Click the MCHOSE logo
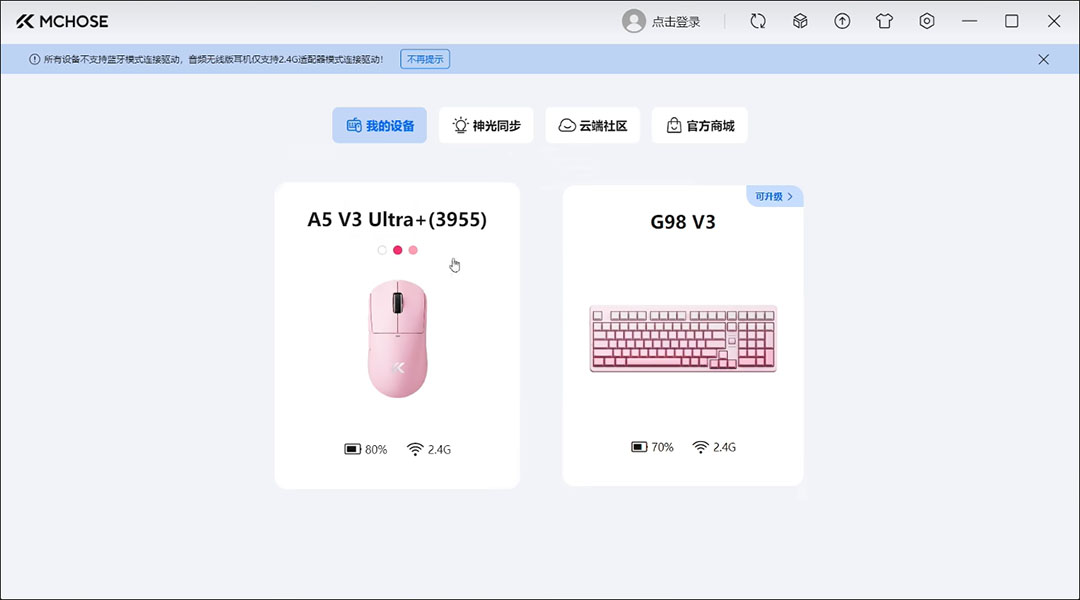This screenshot has height=600, width=1080. [x=62, y=21]
